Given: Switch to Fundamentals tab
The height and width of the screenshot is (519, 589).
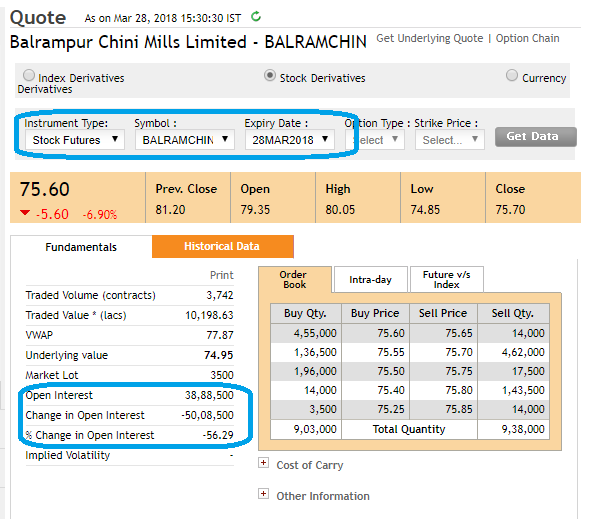Looking at the screenshot, I should (x=81, y=247).
